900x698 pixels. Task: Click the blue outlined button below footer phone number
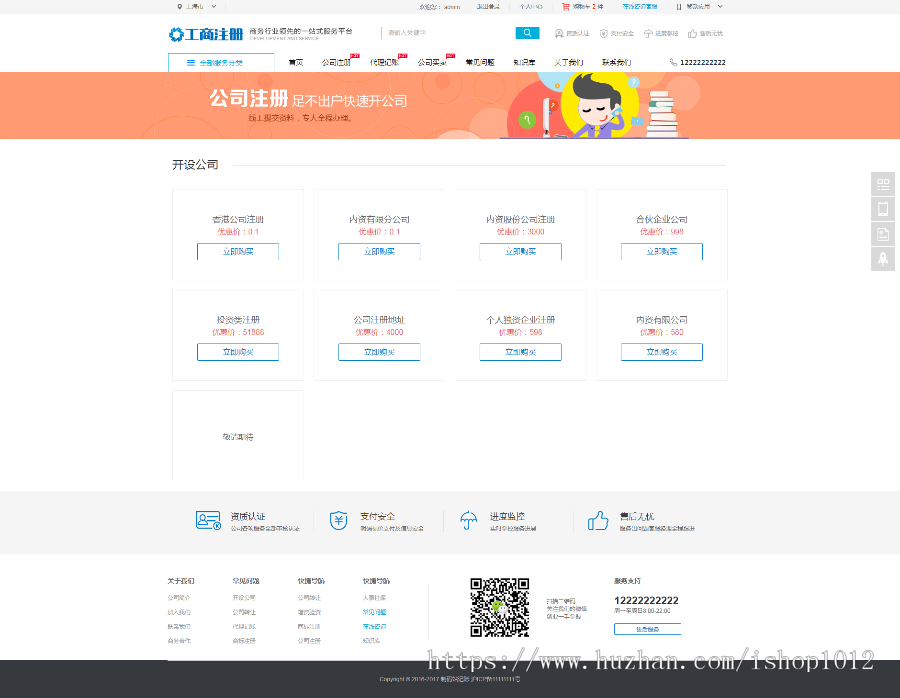point(647,629)
